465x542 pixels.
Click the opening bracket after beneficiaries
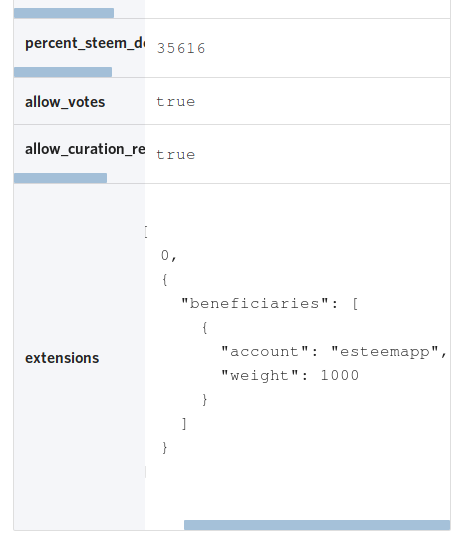coord(355,304)
